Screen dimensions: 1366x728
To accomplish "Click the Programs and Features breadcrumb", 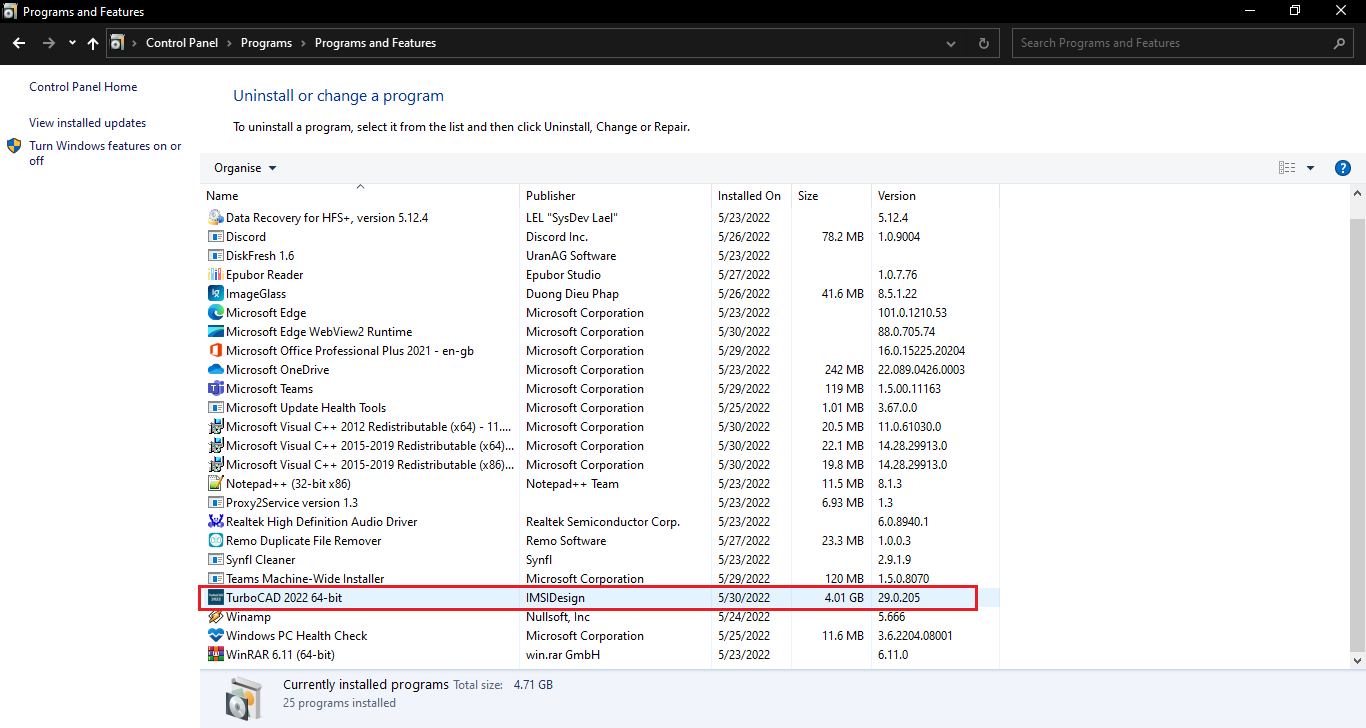I will coord(375,43).
